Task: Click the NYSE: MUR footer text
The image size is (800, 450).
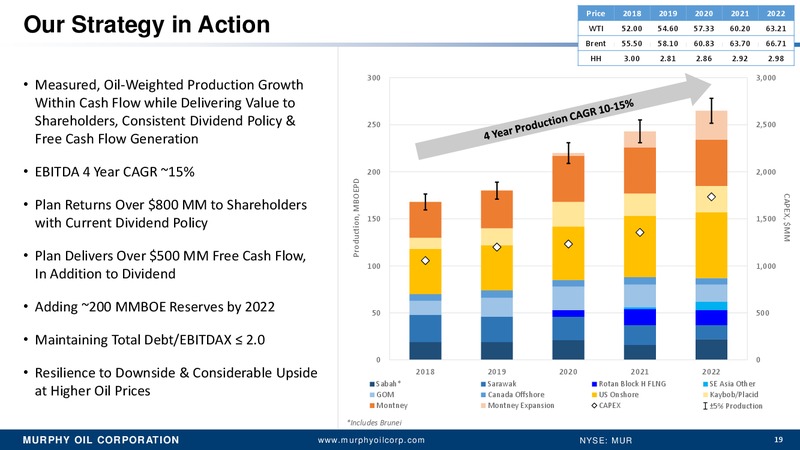Action: (605, 440)
